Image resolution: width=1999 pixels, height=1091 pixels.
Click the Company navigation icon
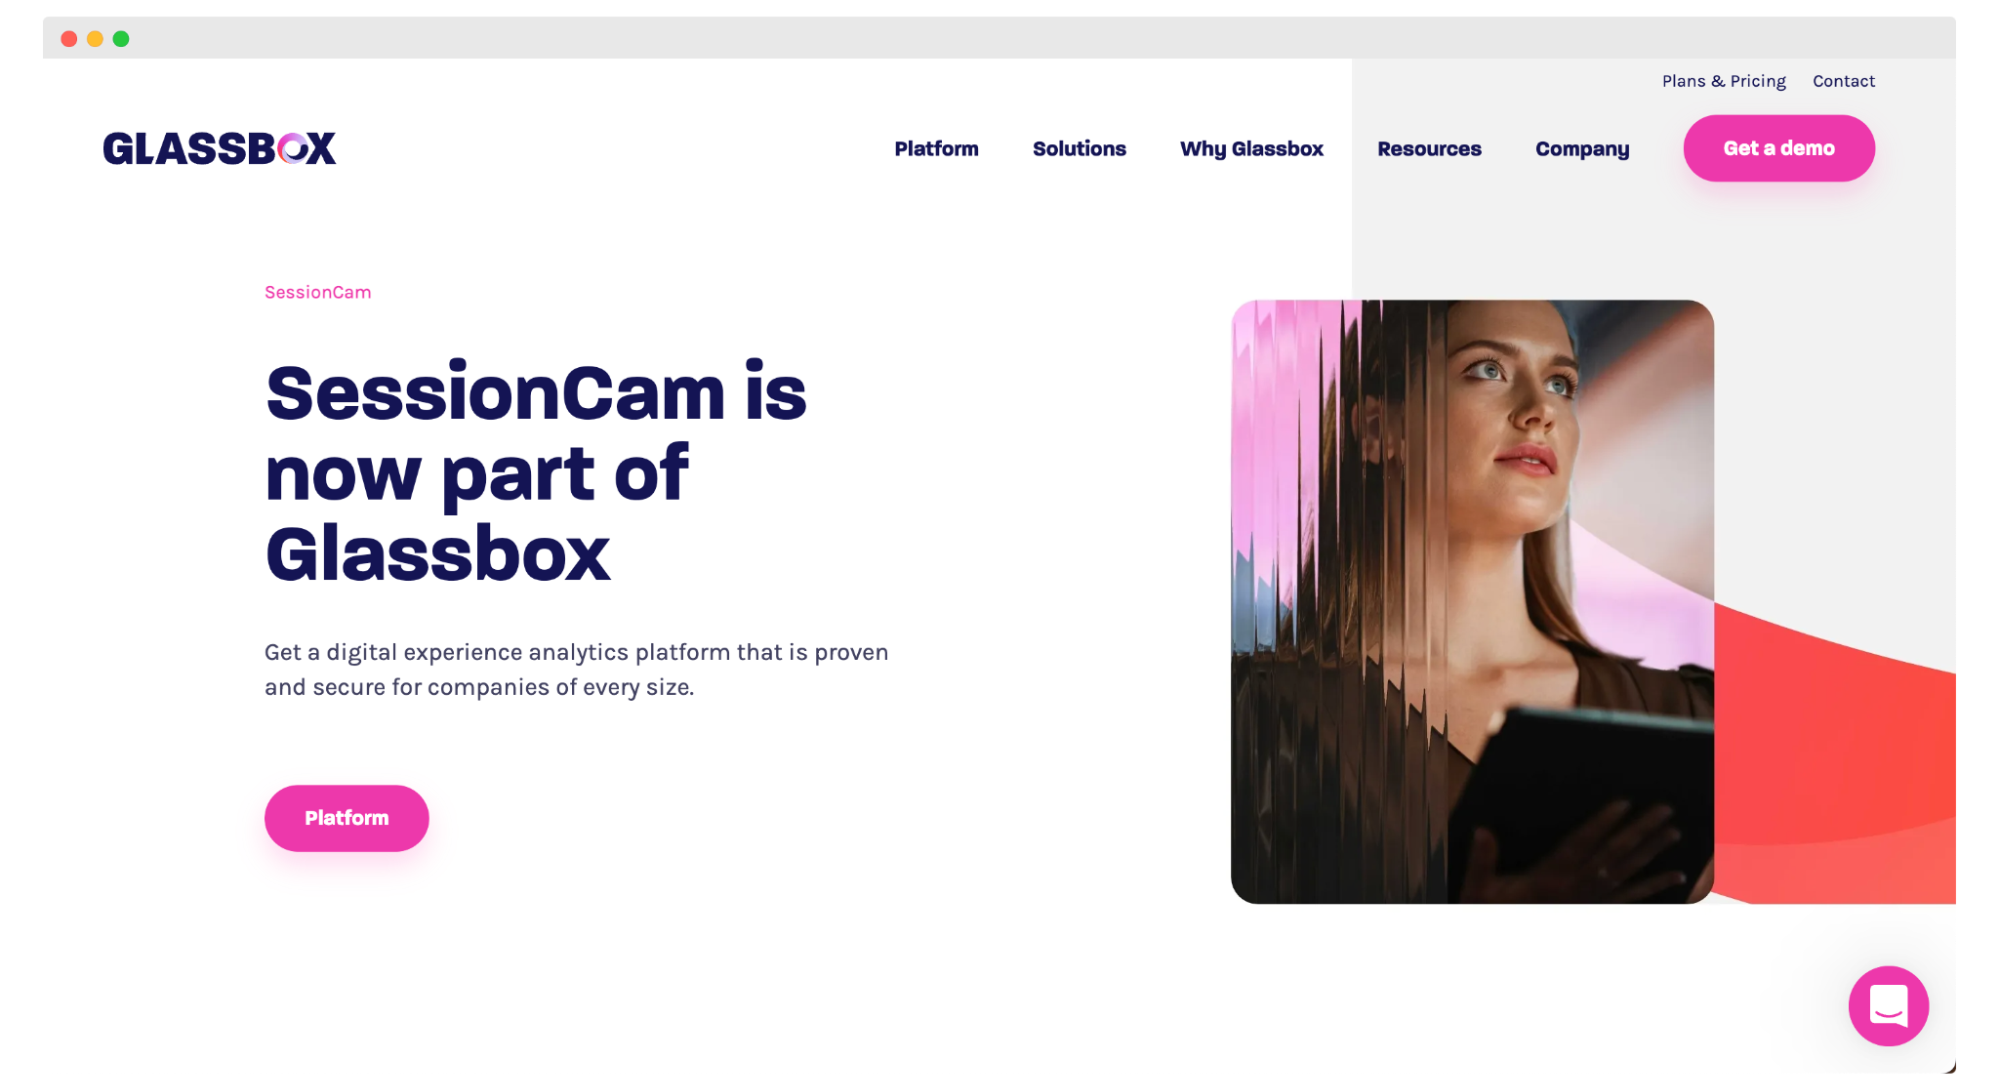tap(1581, 149)
